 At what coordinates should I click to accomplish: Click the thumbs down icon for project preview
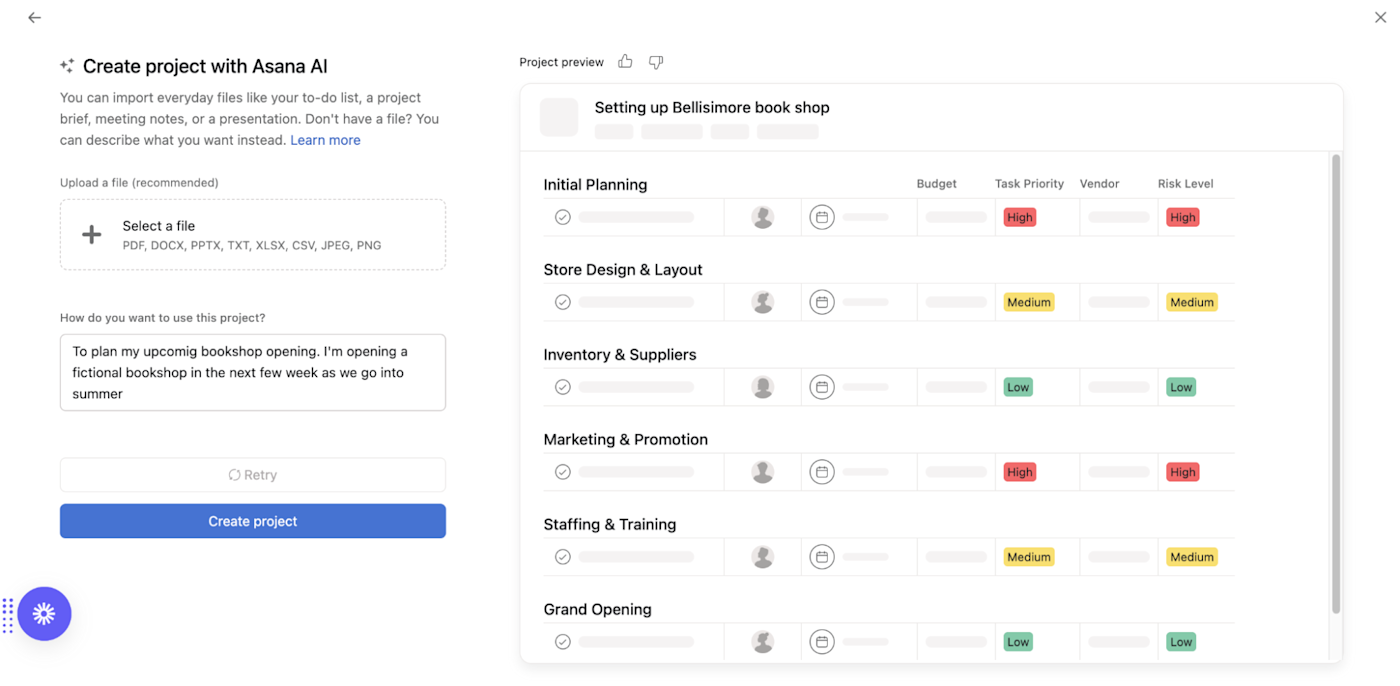click(656, 62)
